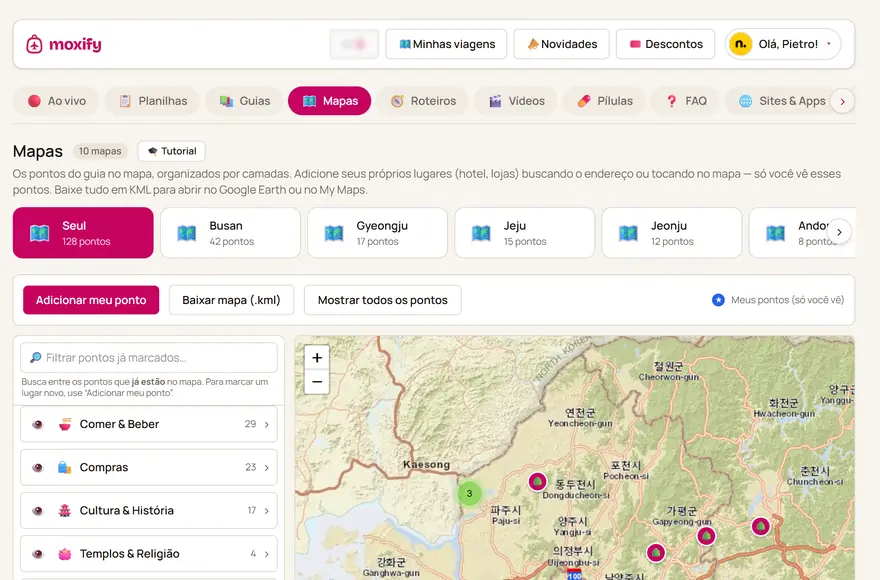Open the Tutorial button
880x580 pixels.
(x=172, y=151)
